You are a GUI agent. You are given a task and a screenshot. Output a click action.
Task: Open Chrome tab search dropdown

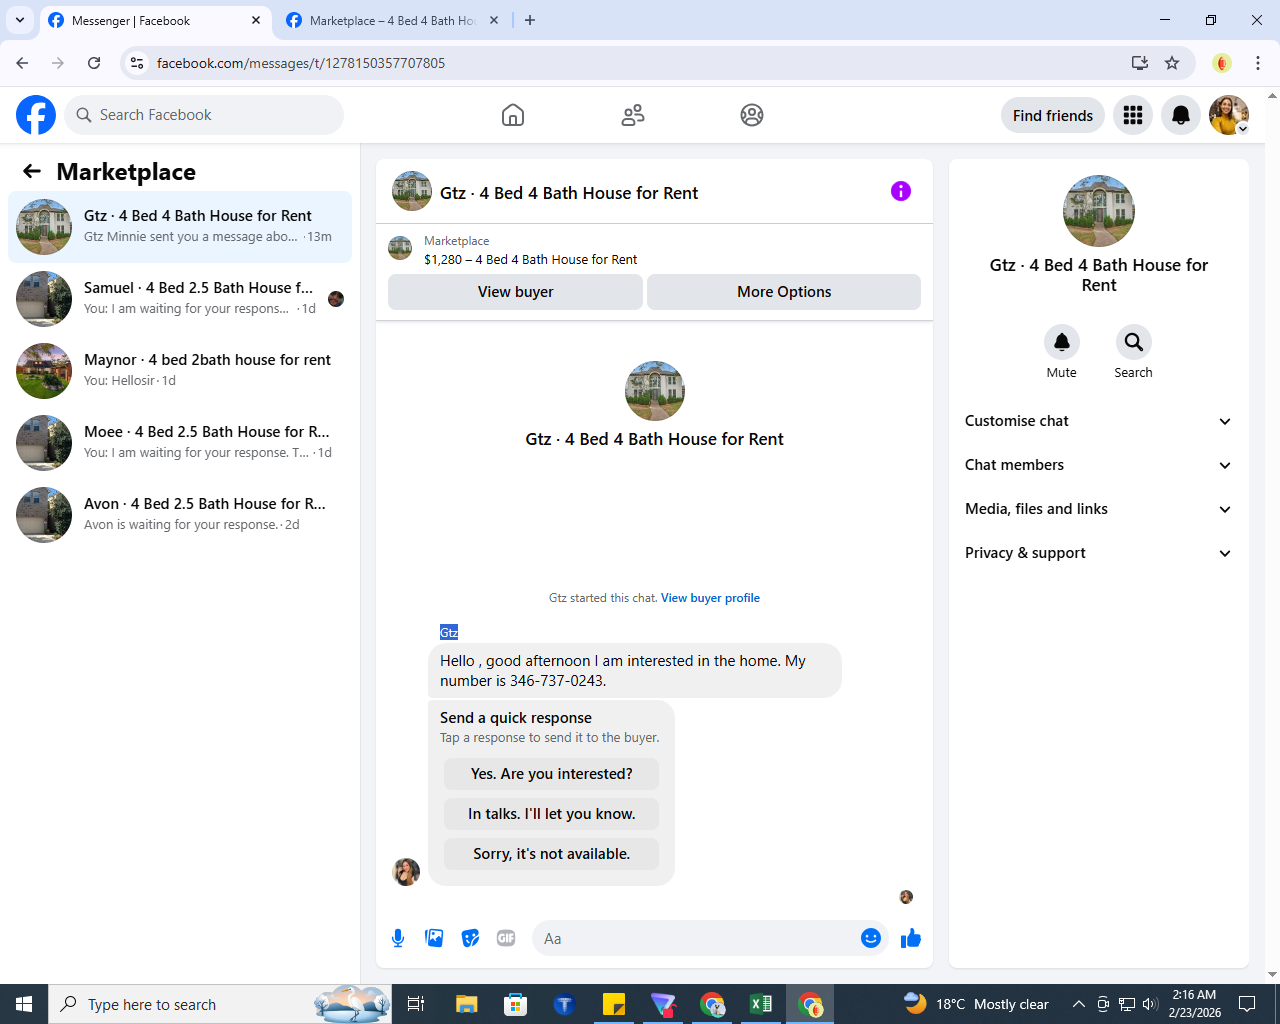[19, 20]
